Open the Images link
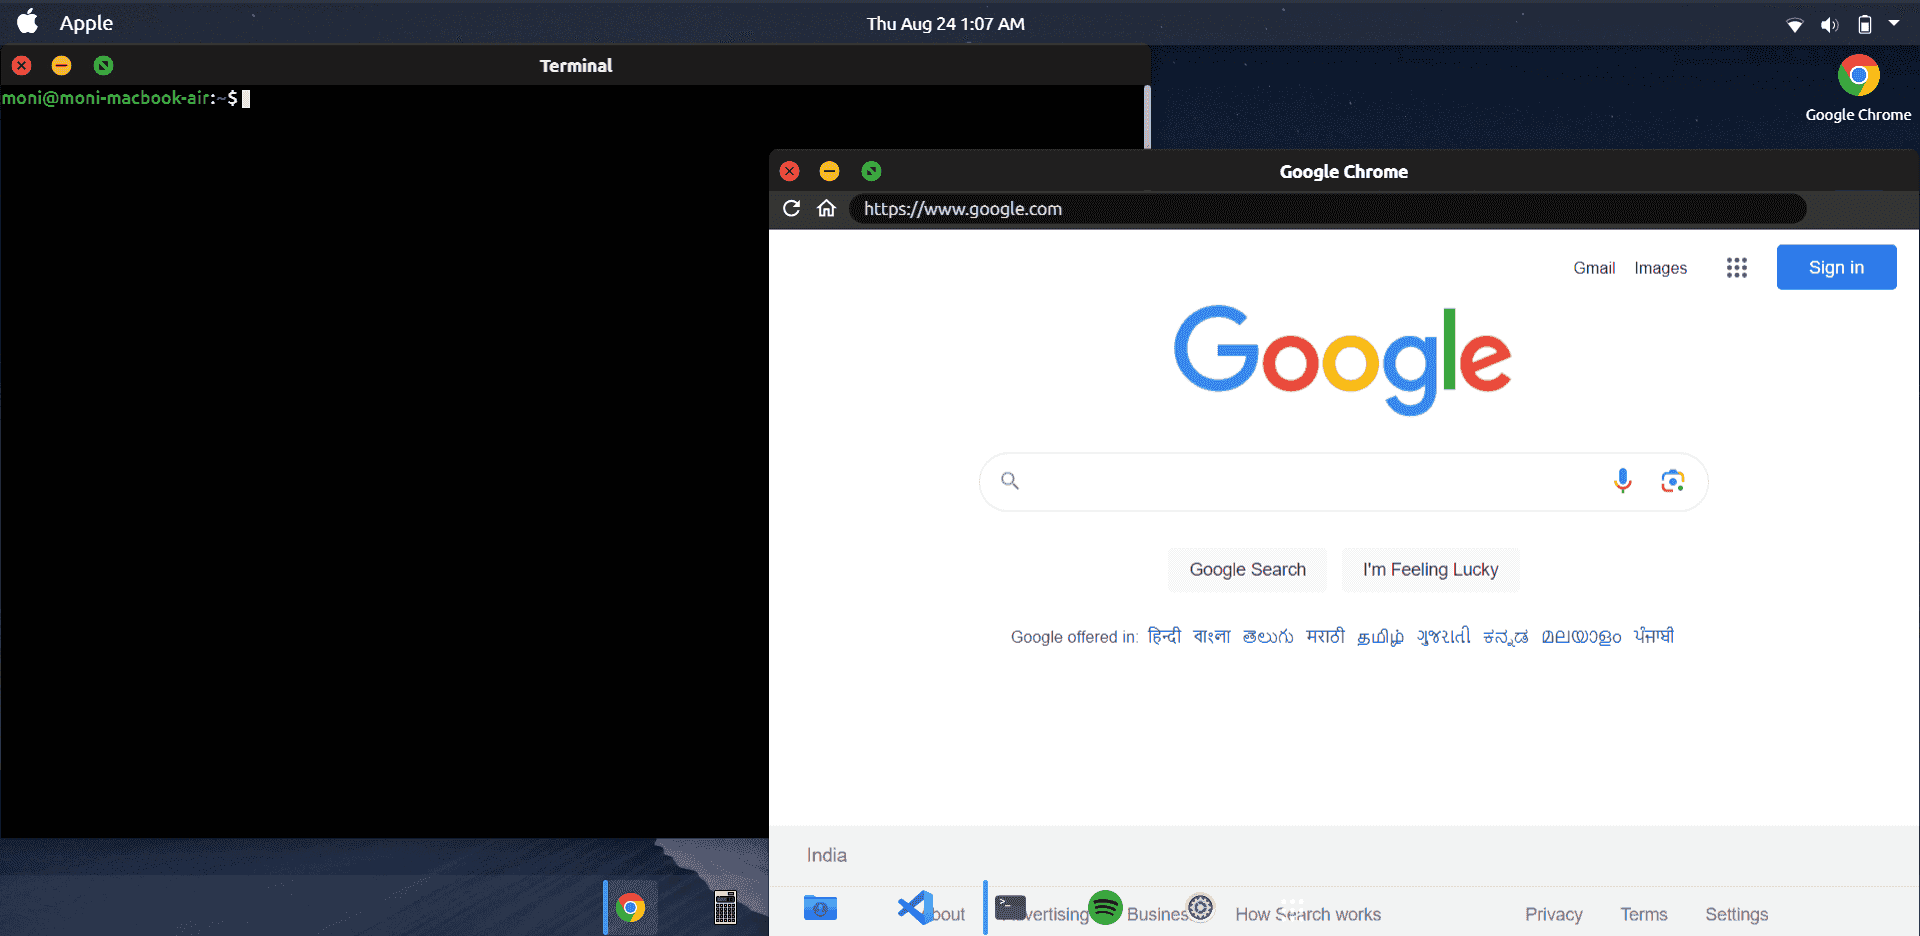Screen dimensions: 1920x936 click(1660, 268)
